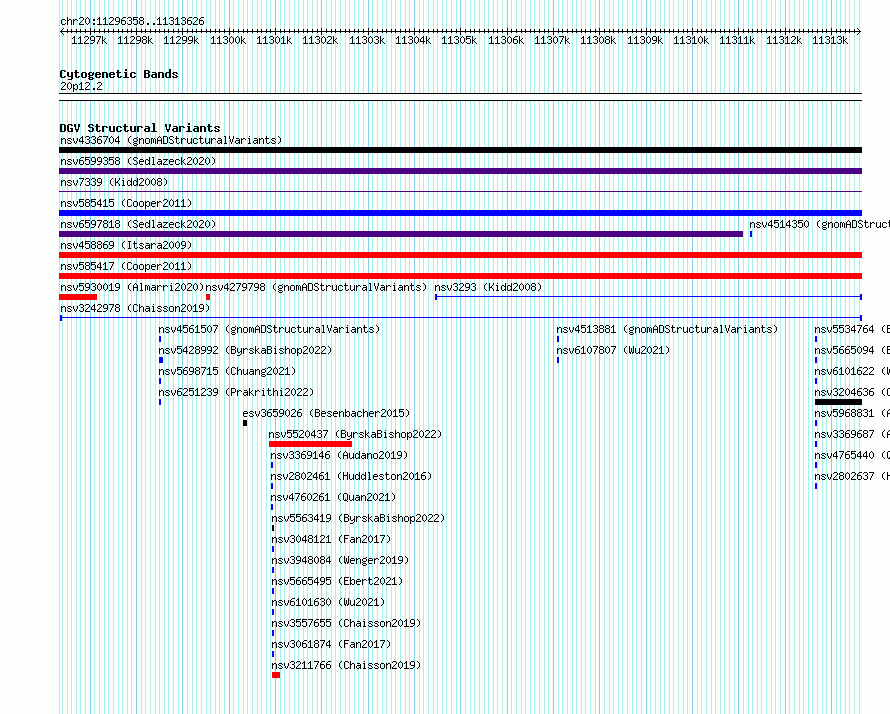Open the nsv2802637 variant label
This screenshot has height=714, width=890.
(x=852, y=476)
